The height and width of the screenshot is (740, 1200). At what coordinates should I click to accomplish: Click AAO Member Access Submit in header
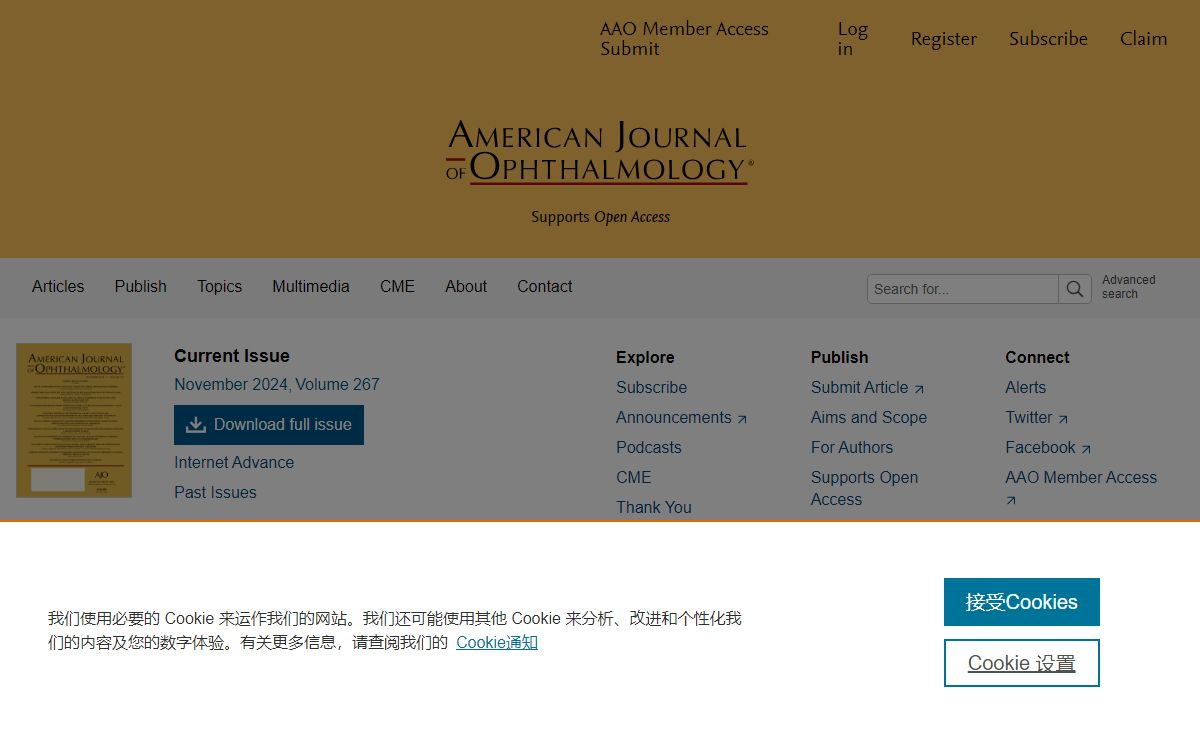(x=684, y=39)
